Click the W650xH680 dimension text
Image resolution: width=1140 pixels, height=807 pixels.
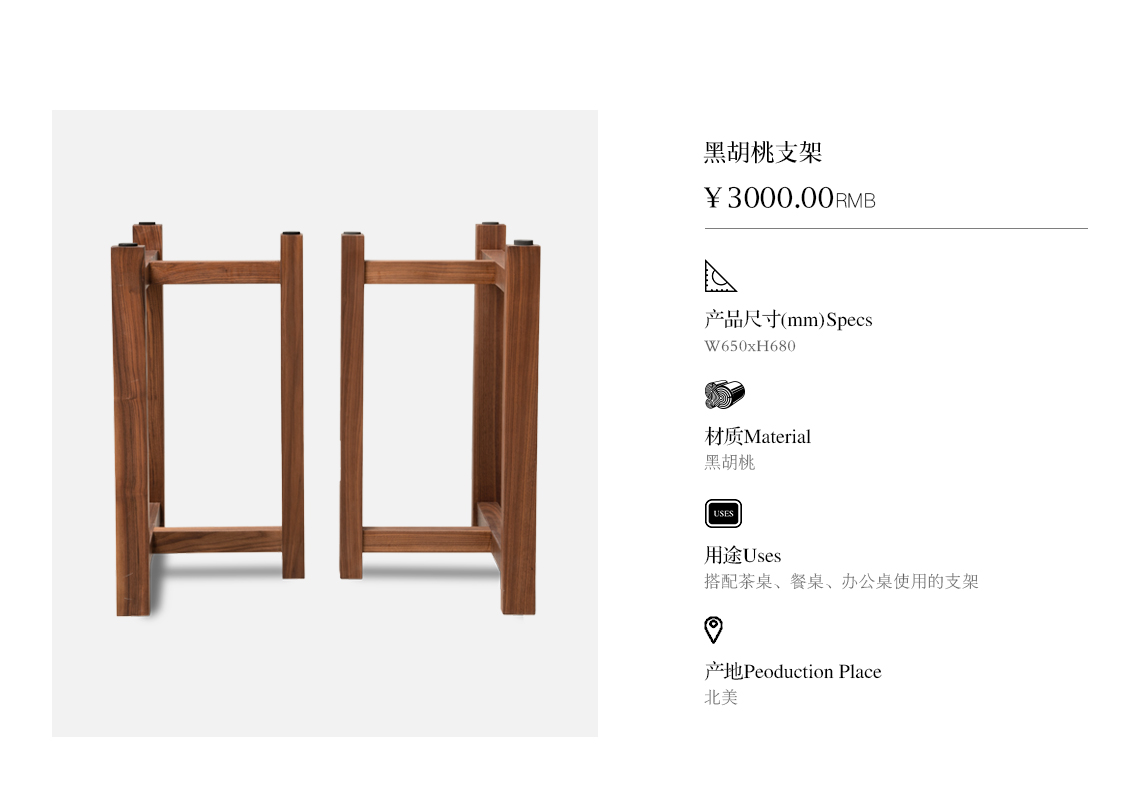[x=750, y=346]
